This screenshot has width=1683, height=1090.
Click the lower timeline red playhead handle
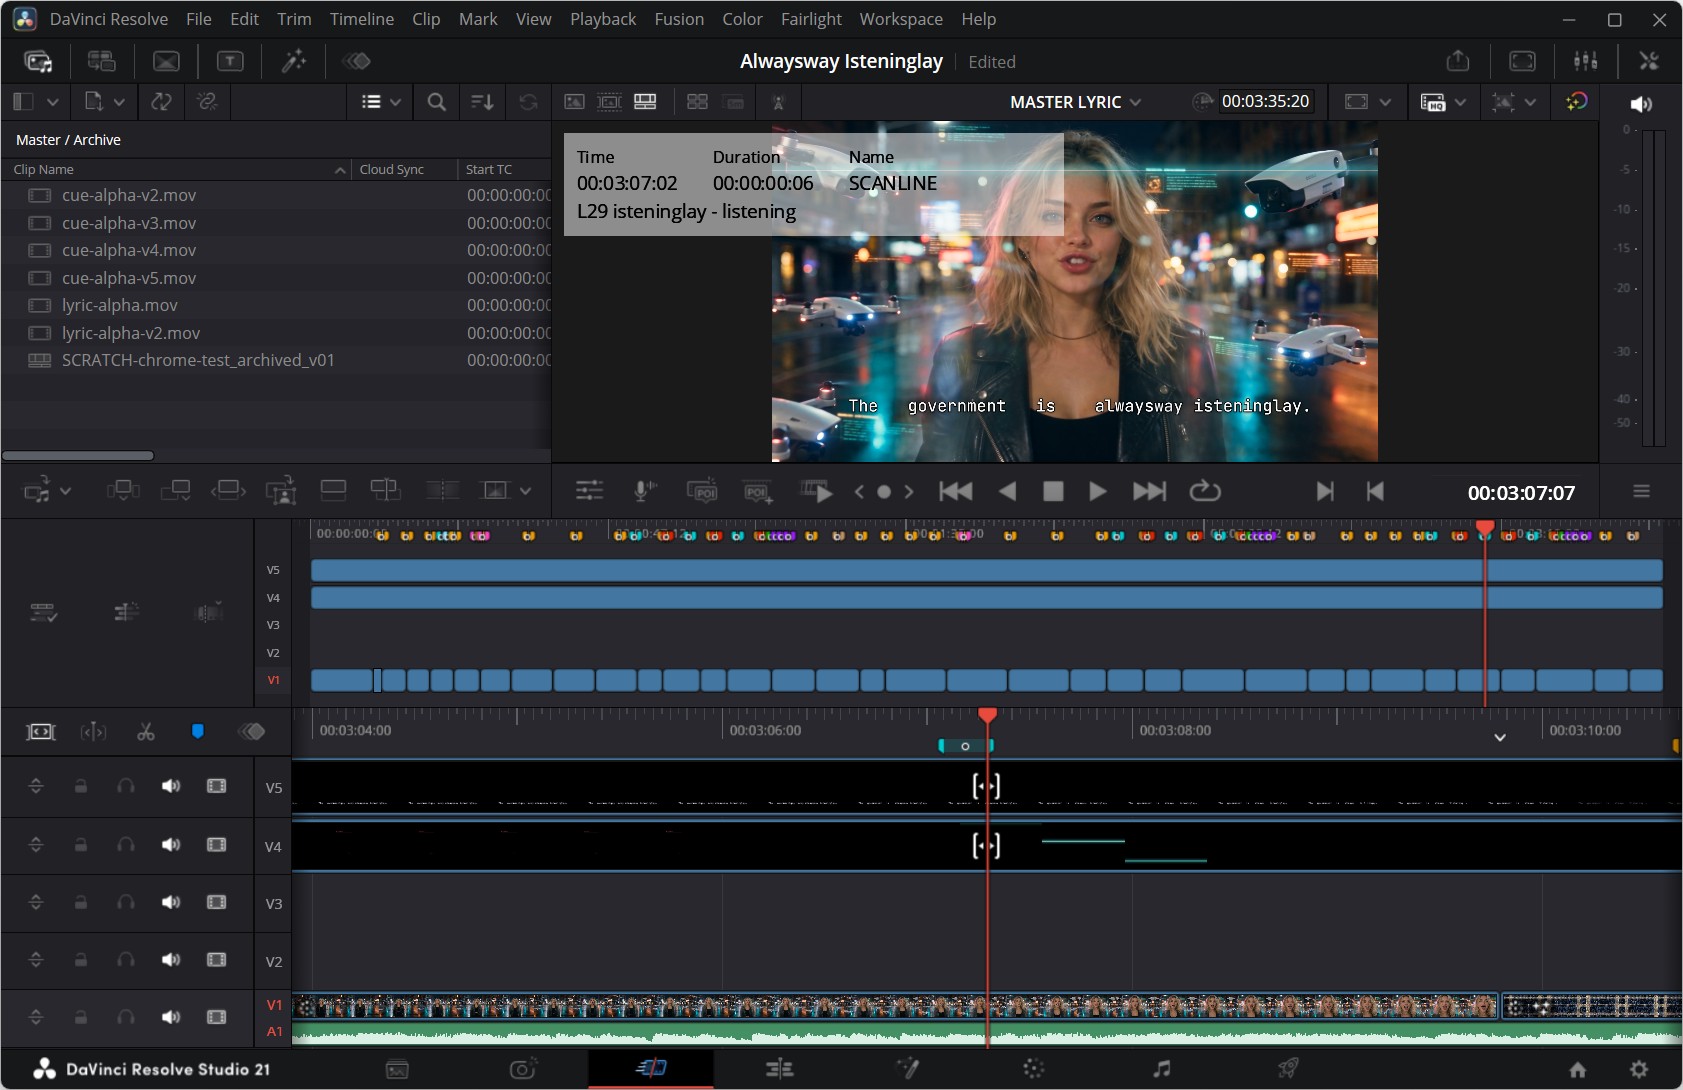point(987,714)
